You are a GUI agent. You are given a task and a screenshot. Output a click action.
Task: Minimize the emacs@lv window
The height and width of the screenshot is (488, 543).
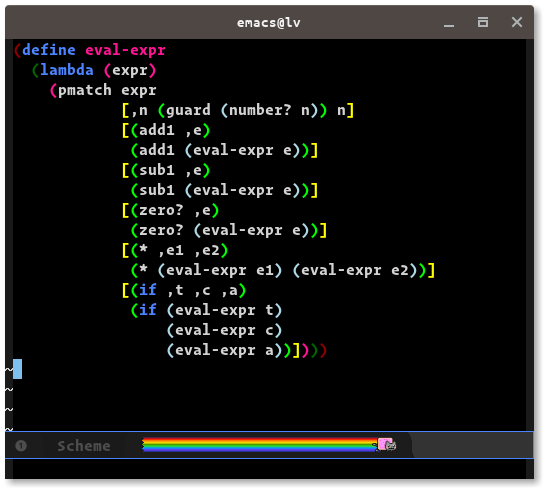449,23
